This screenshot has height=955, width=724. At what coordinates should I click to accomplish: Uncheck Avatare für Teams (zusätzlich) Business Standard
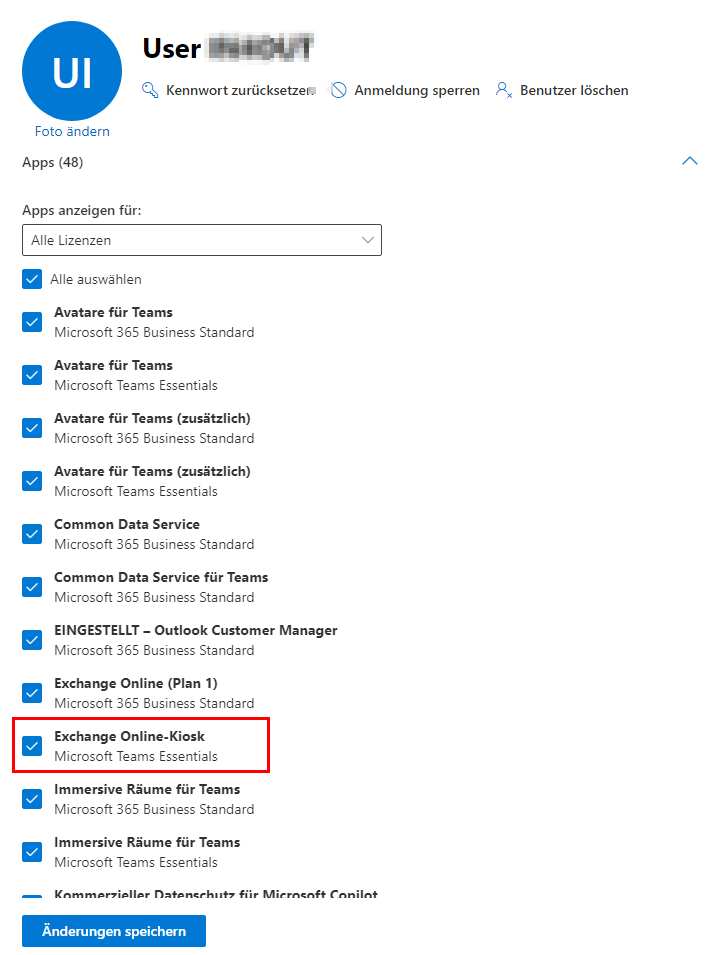pyautogui.click(x=32, y=428)
